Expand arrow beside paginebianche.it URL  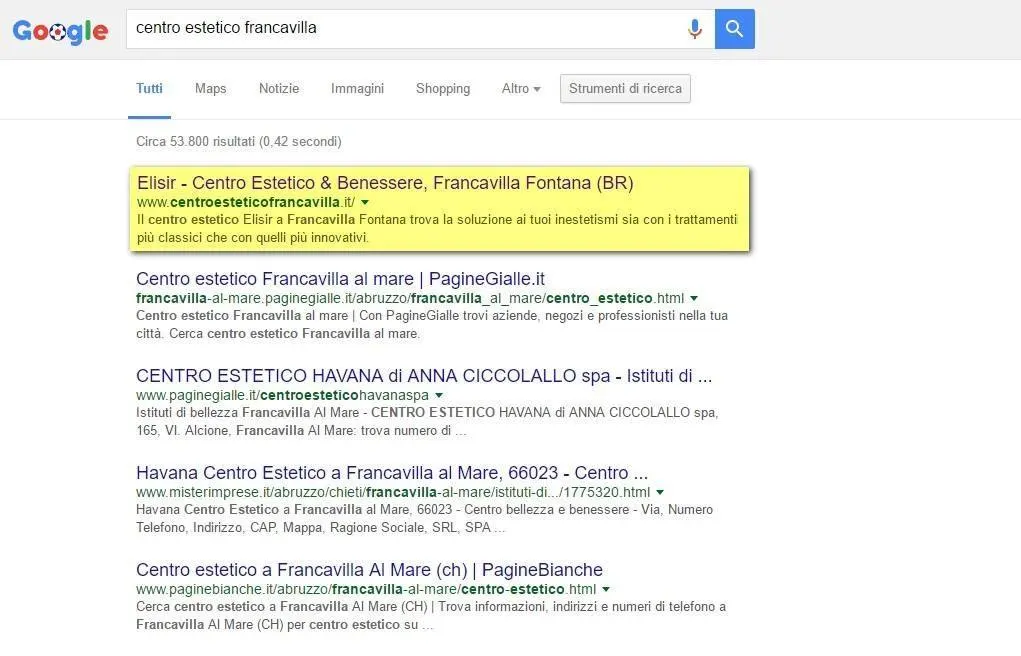click(606, 590)
